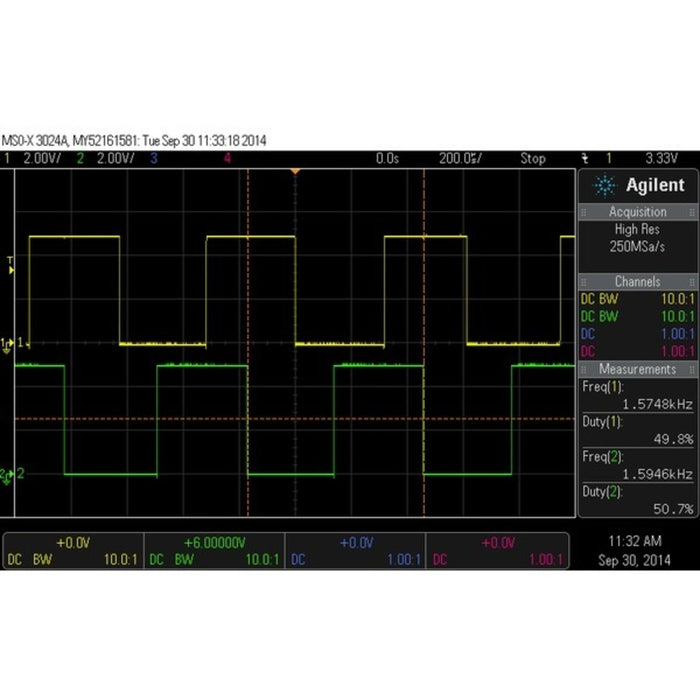The width and height of the screenshot is (700, 700).
Task: Click the 0.0s horizontal delay value
Action: point(387,158)
